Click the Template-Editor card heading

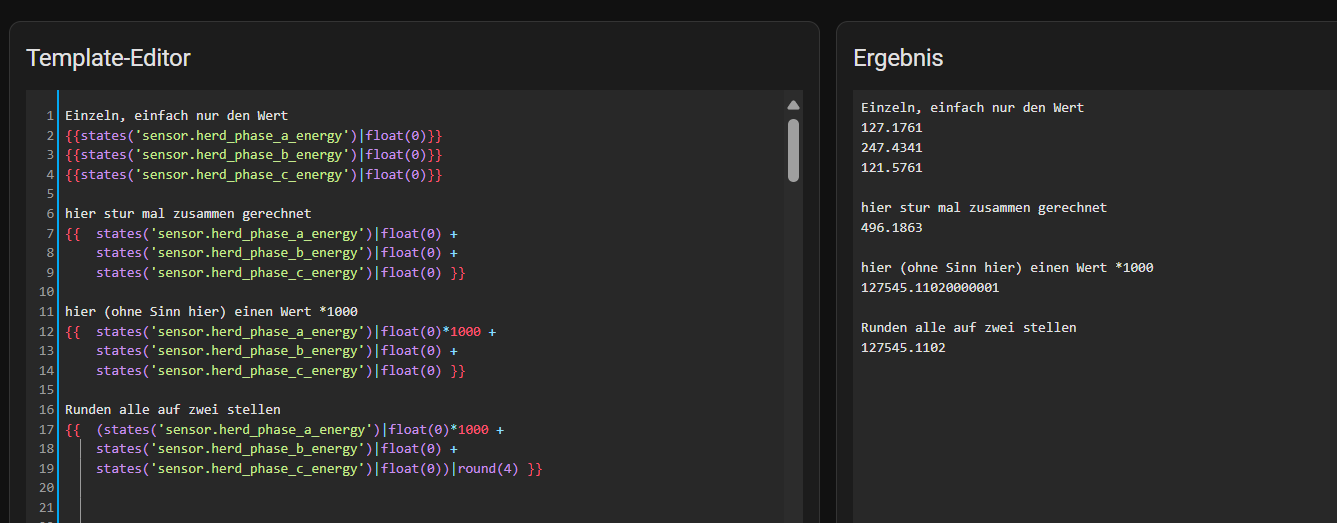[x=108, y=58]
